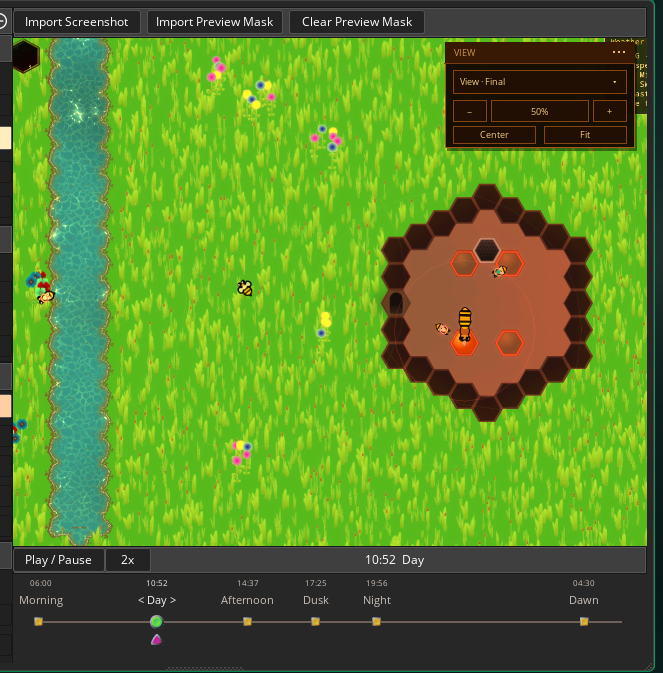Open the View - Final dropdown
The width and height of the screenshot is (663, 673).
coord(539,82)
